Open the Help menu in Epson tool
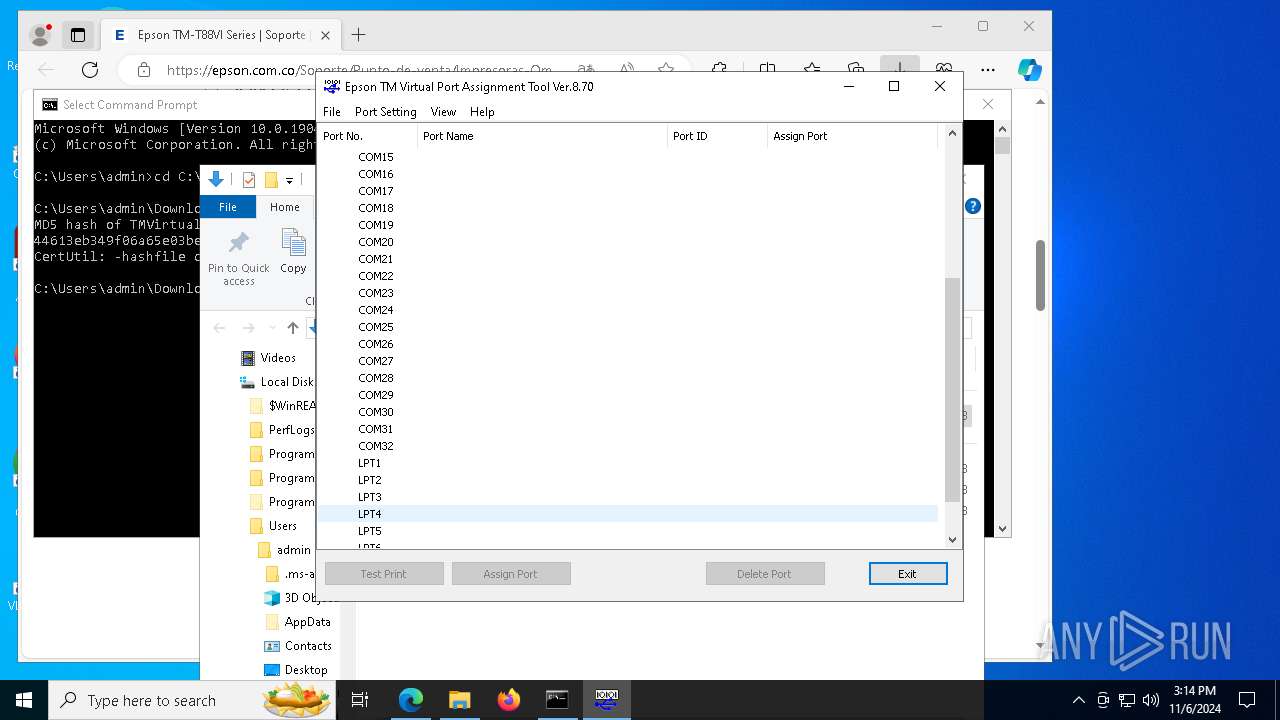 (x=482, y=112)
